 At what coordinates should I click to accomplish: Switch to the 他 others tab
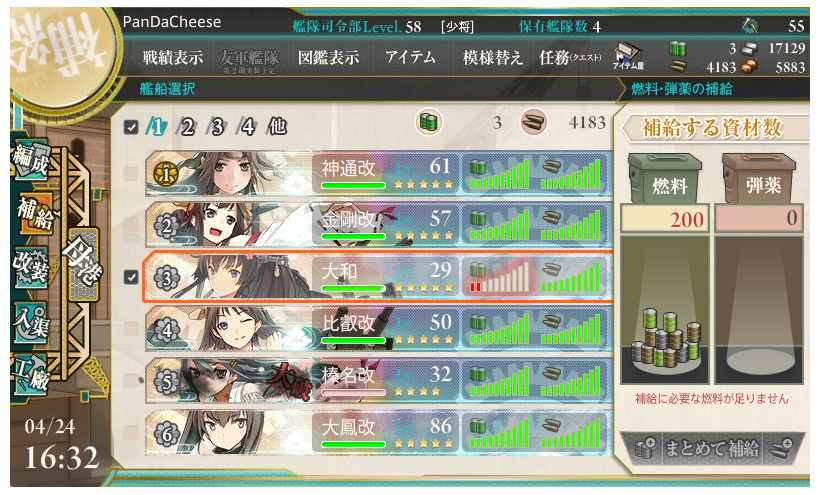point(277,126)
